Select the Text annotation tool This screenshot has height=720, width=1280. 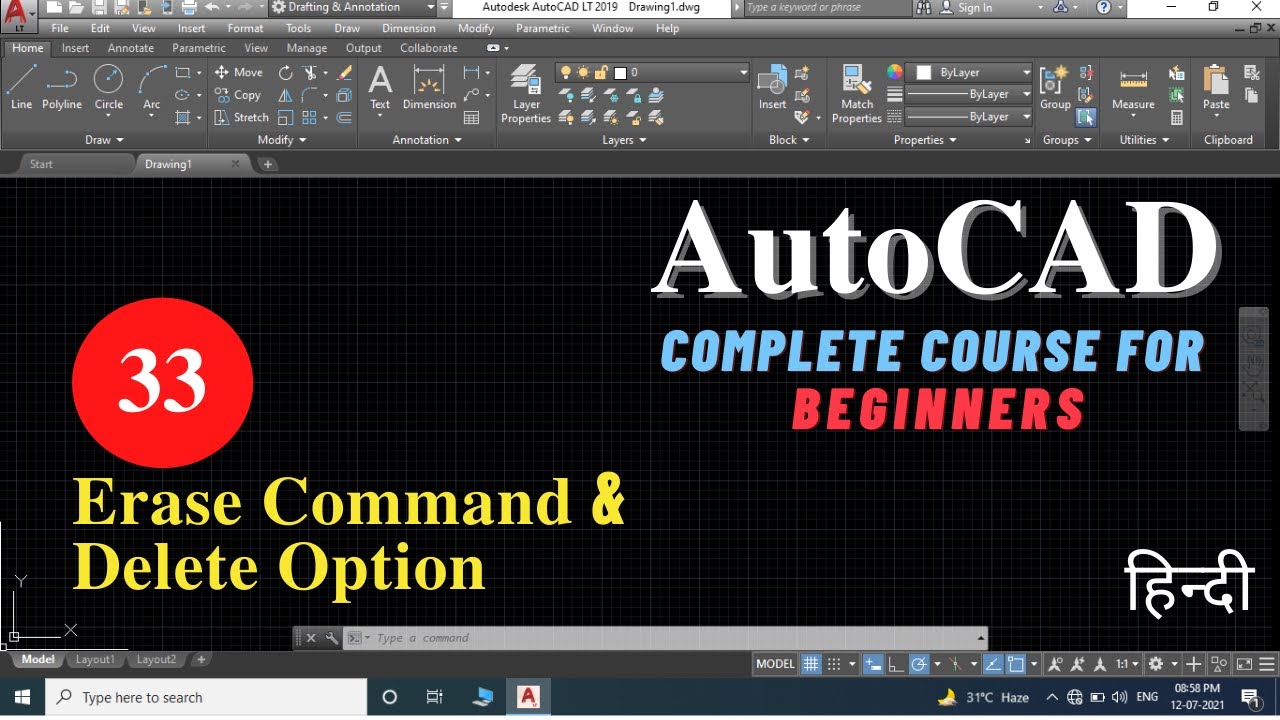pyautogui.click(x=380, y=88)
